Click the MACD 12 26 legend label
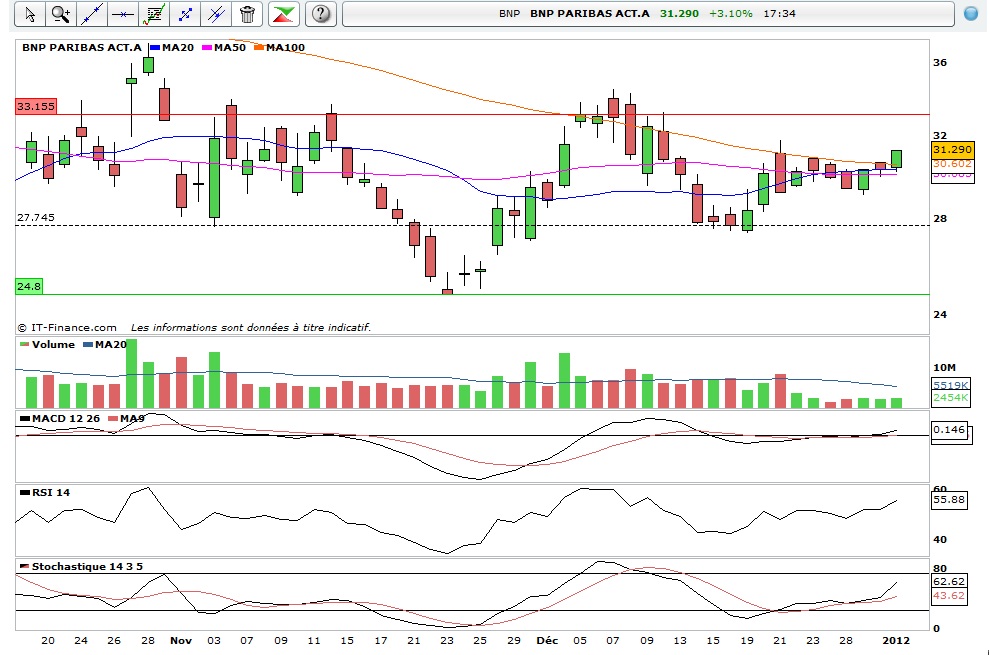This screenshot has width=989, height=655. 66,418
